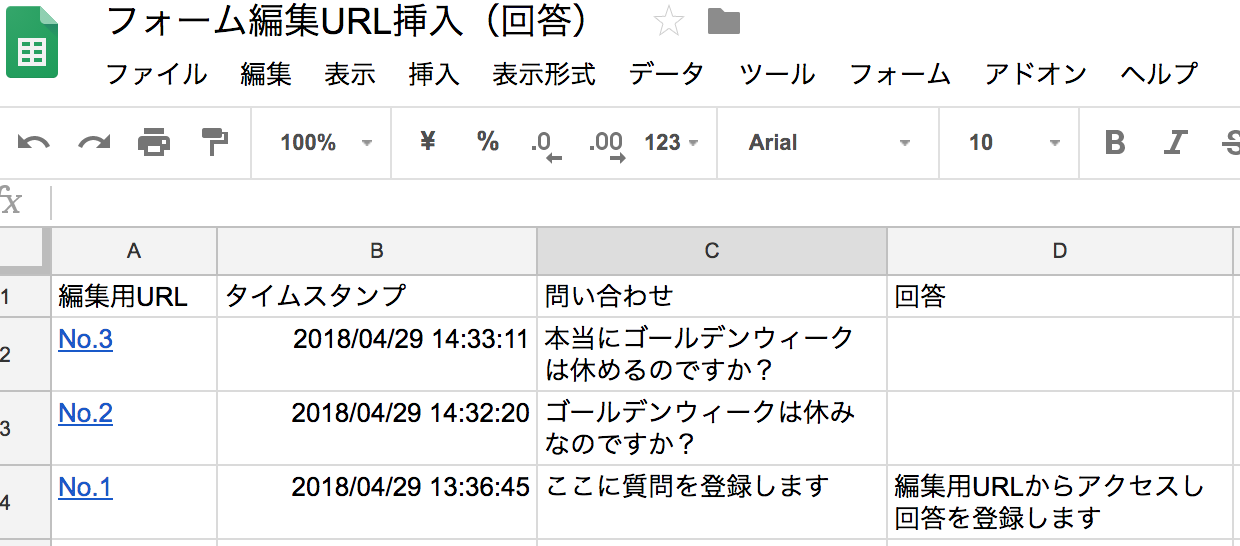Image resolution: width=1240 pixels, height=546 pixels.
Task: Select empty 回答 cell in No.2 row
Action: point(1060,428)
